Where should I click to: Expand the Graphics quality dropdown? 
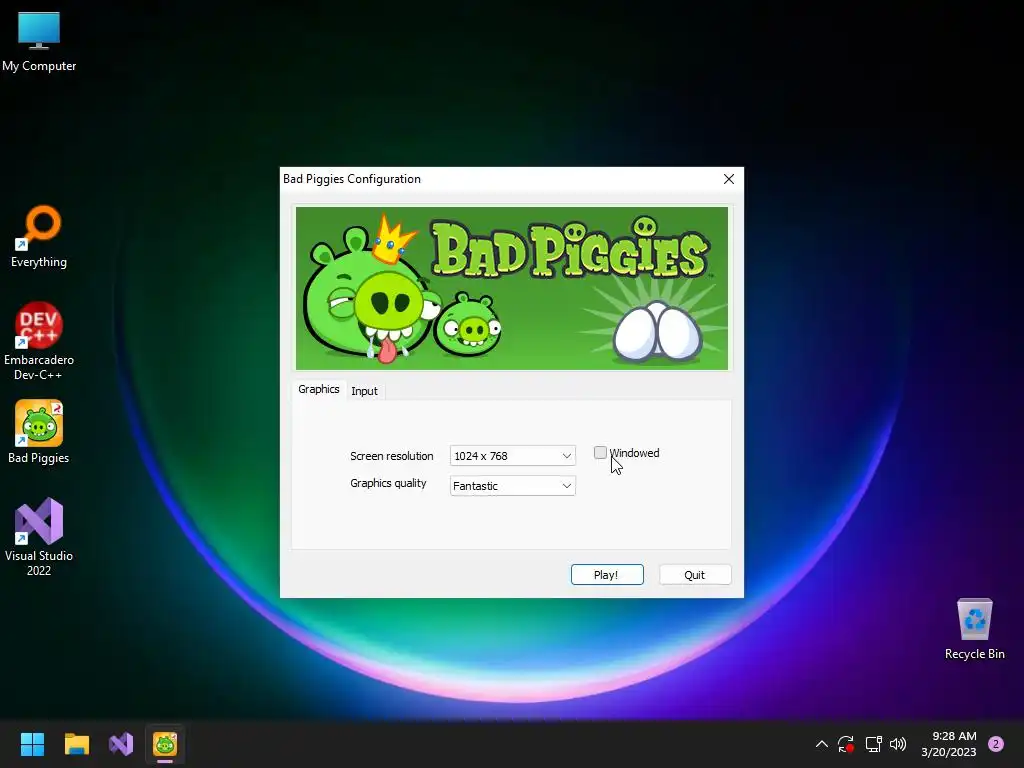(513, 486)
